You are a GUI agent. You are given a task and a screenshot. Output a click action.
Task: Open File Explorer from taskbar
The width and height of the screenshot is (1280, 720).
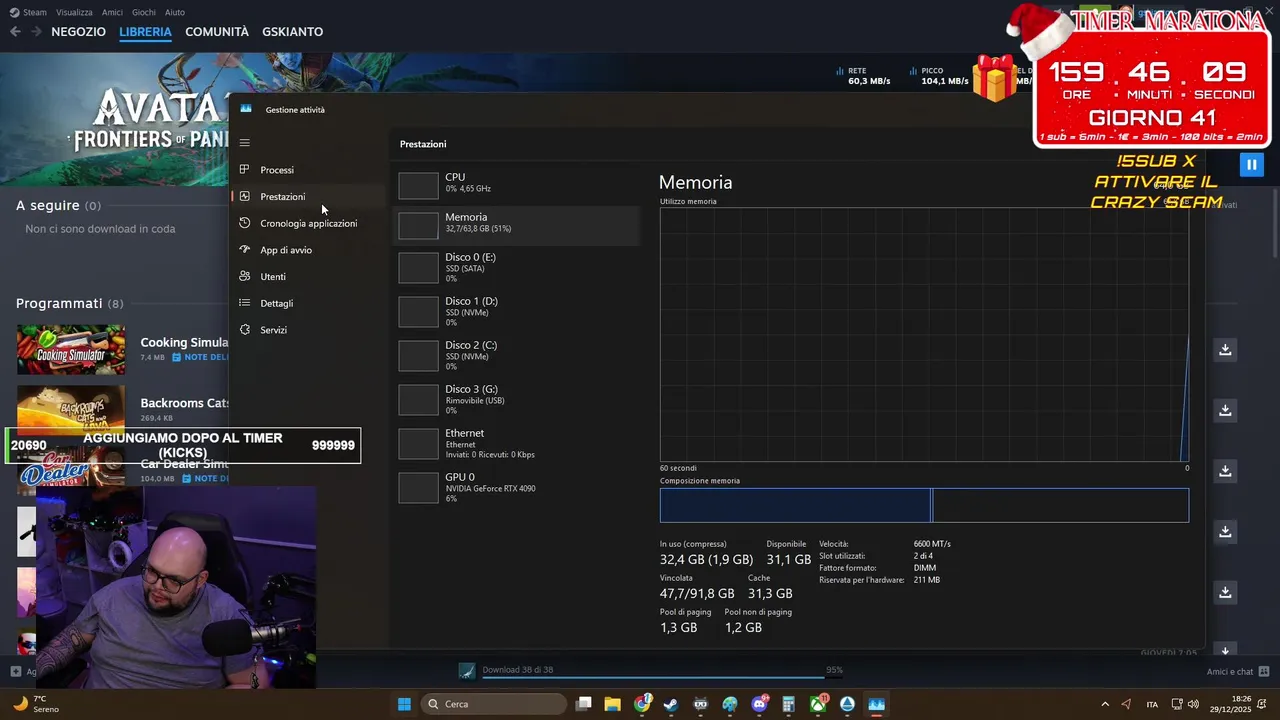click(613, 704)
